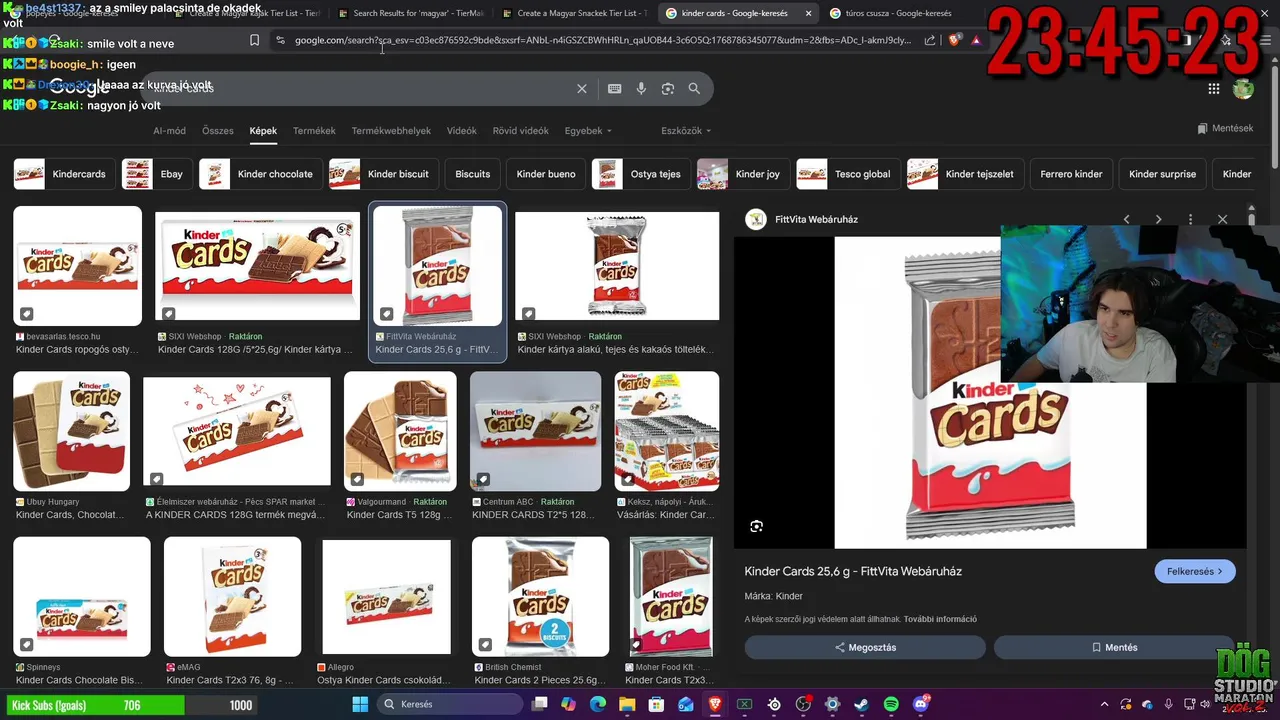Open Microsoft Edge from taskbar
The width and height of the screenshot is (1280, 720).
pyautogui.click(x=598, y=704)
